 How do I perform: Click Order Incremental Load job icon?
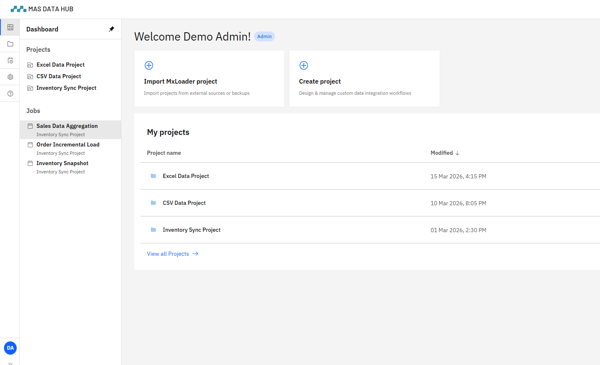pyautogui.click(x=30, y=145)
